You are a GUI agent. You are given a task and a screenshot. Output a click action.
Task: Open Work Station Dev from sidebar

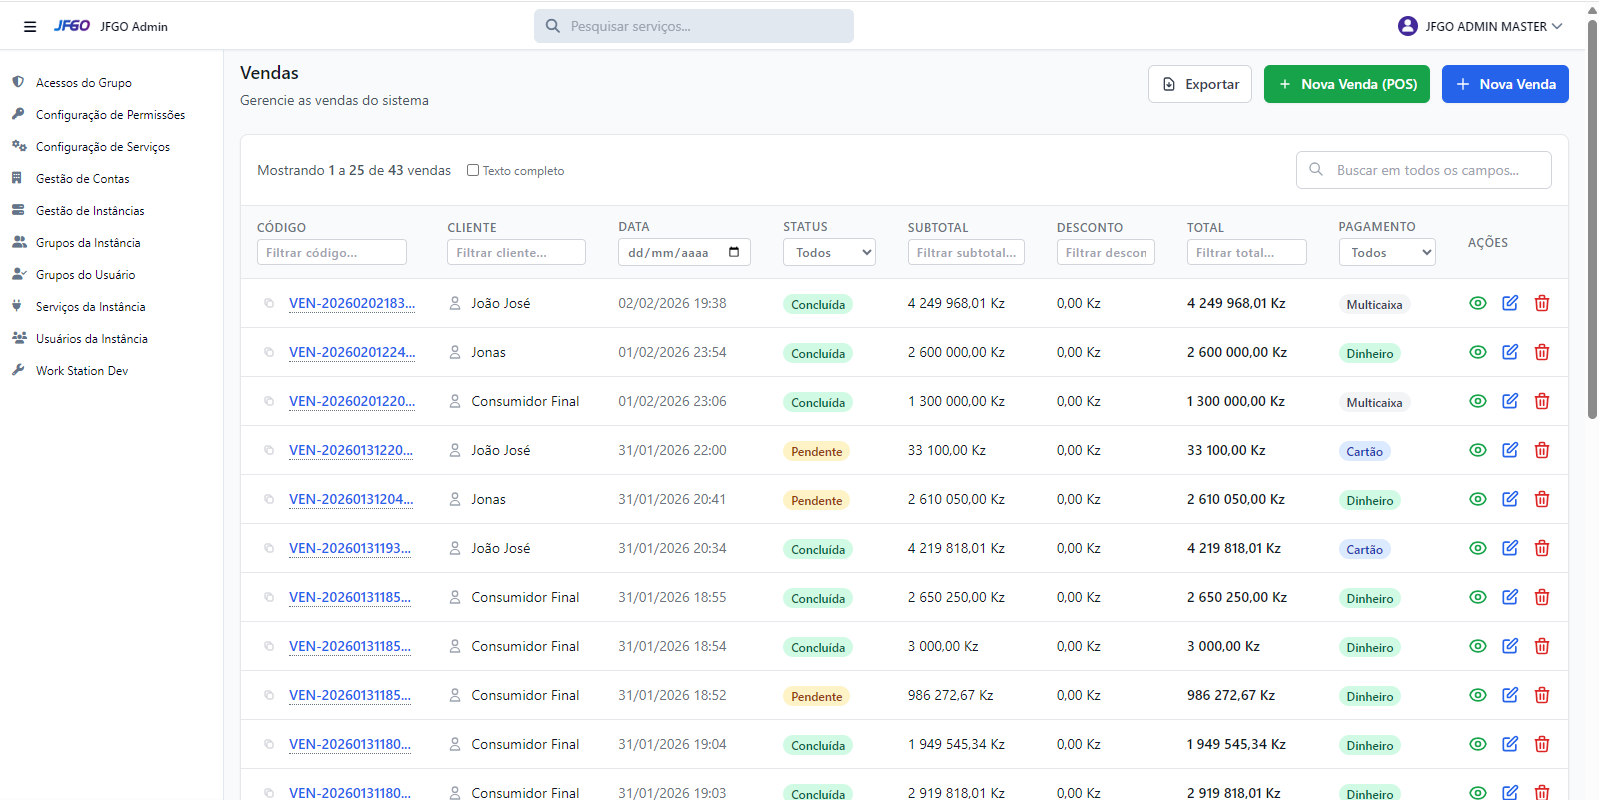click(82, 371)
